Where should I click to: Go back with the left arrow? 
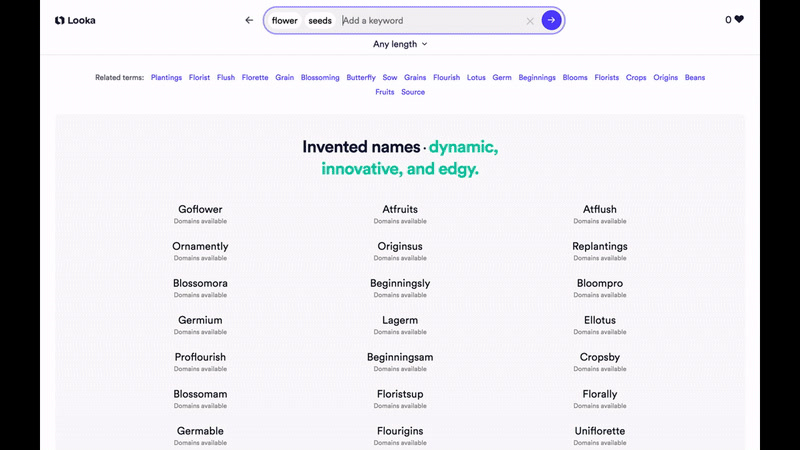pos(249,20)
